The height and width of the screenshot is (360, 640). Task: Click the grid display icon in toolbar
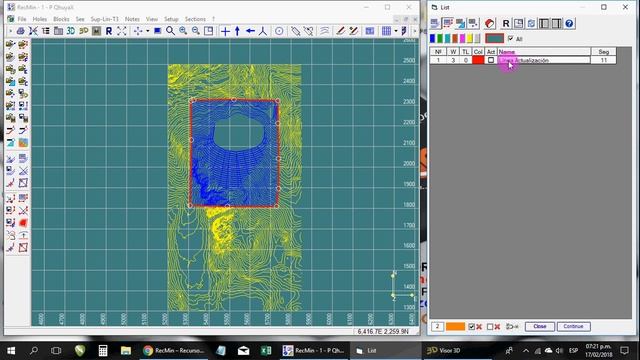tap(386, 31)
